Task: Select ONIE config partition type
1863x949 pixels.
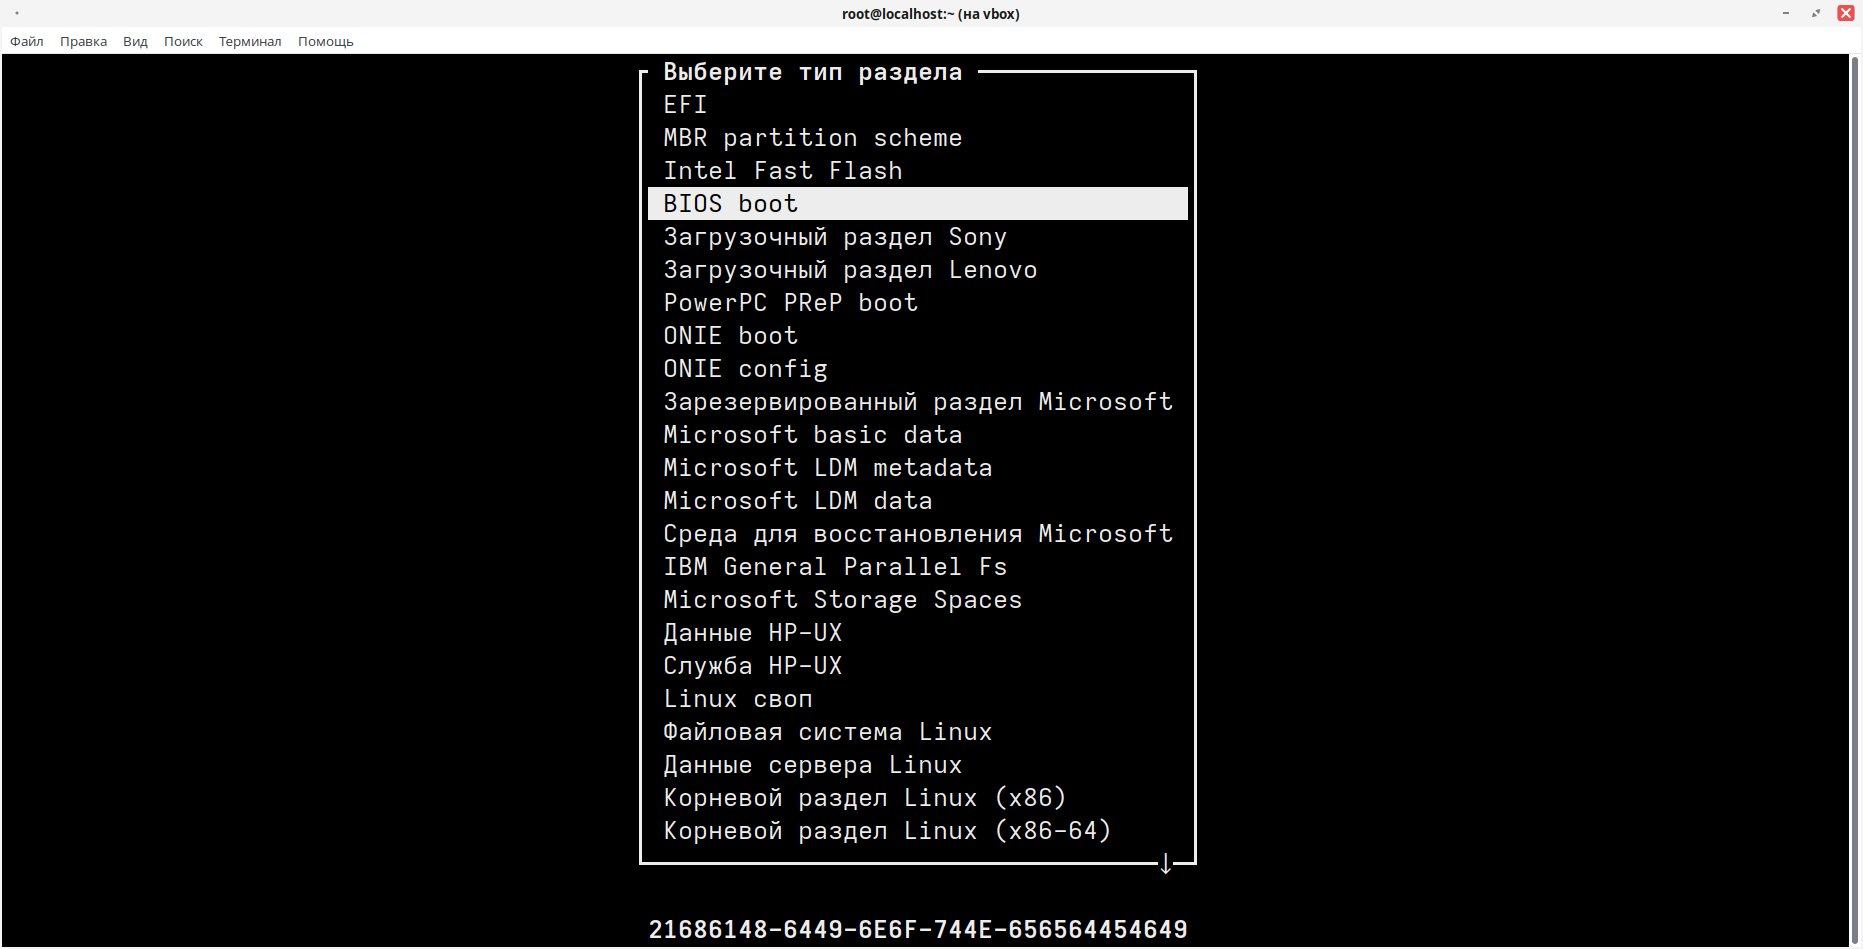Action: point(918,369)
